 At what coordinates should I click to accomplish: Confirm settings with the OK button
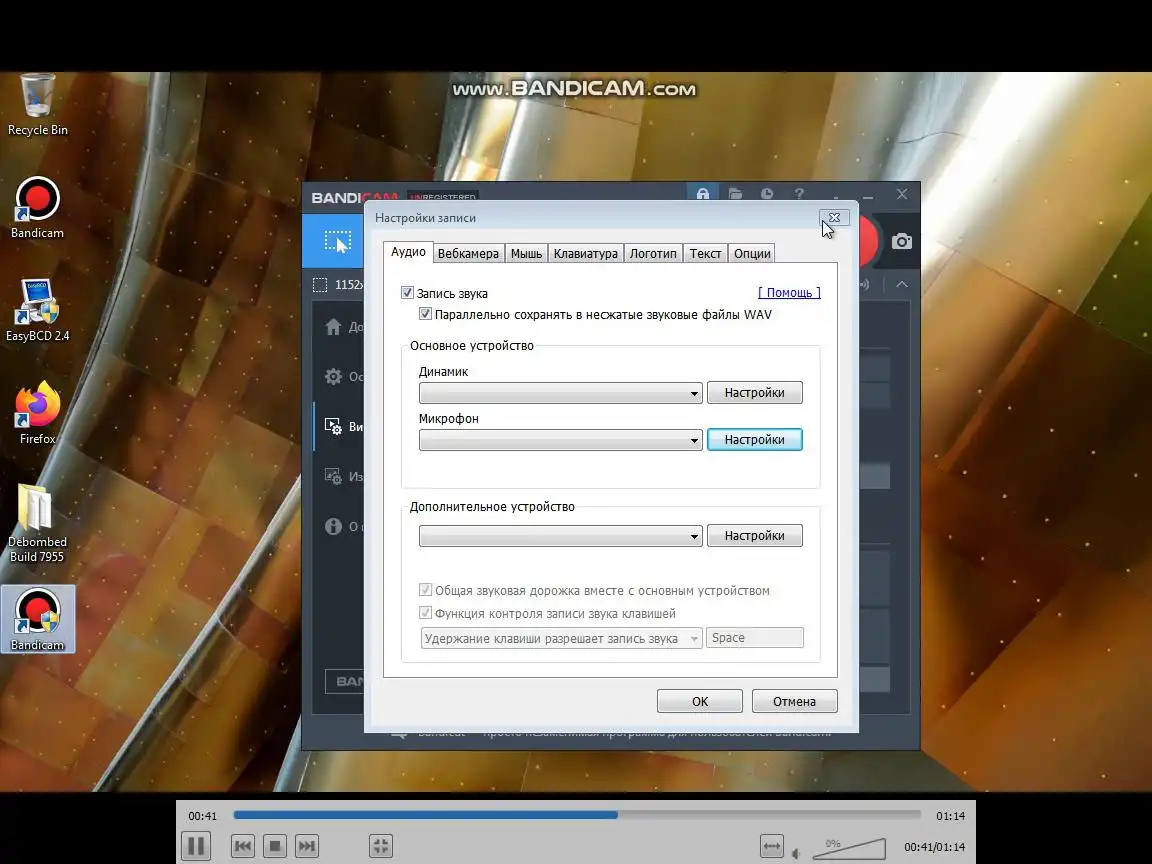click(x=699, y=701)
